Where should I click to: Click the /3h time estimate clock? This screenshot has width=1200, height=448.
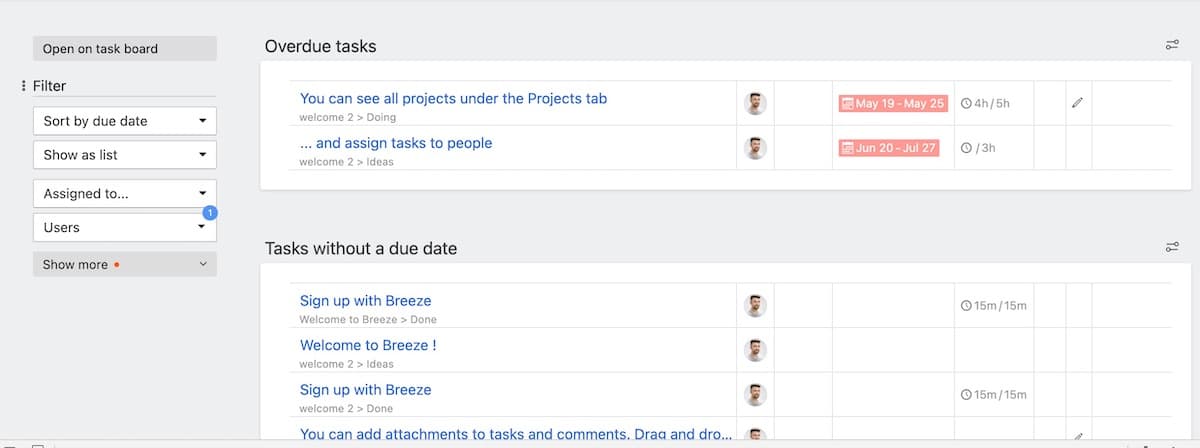tap(978, 148)
